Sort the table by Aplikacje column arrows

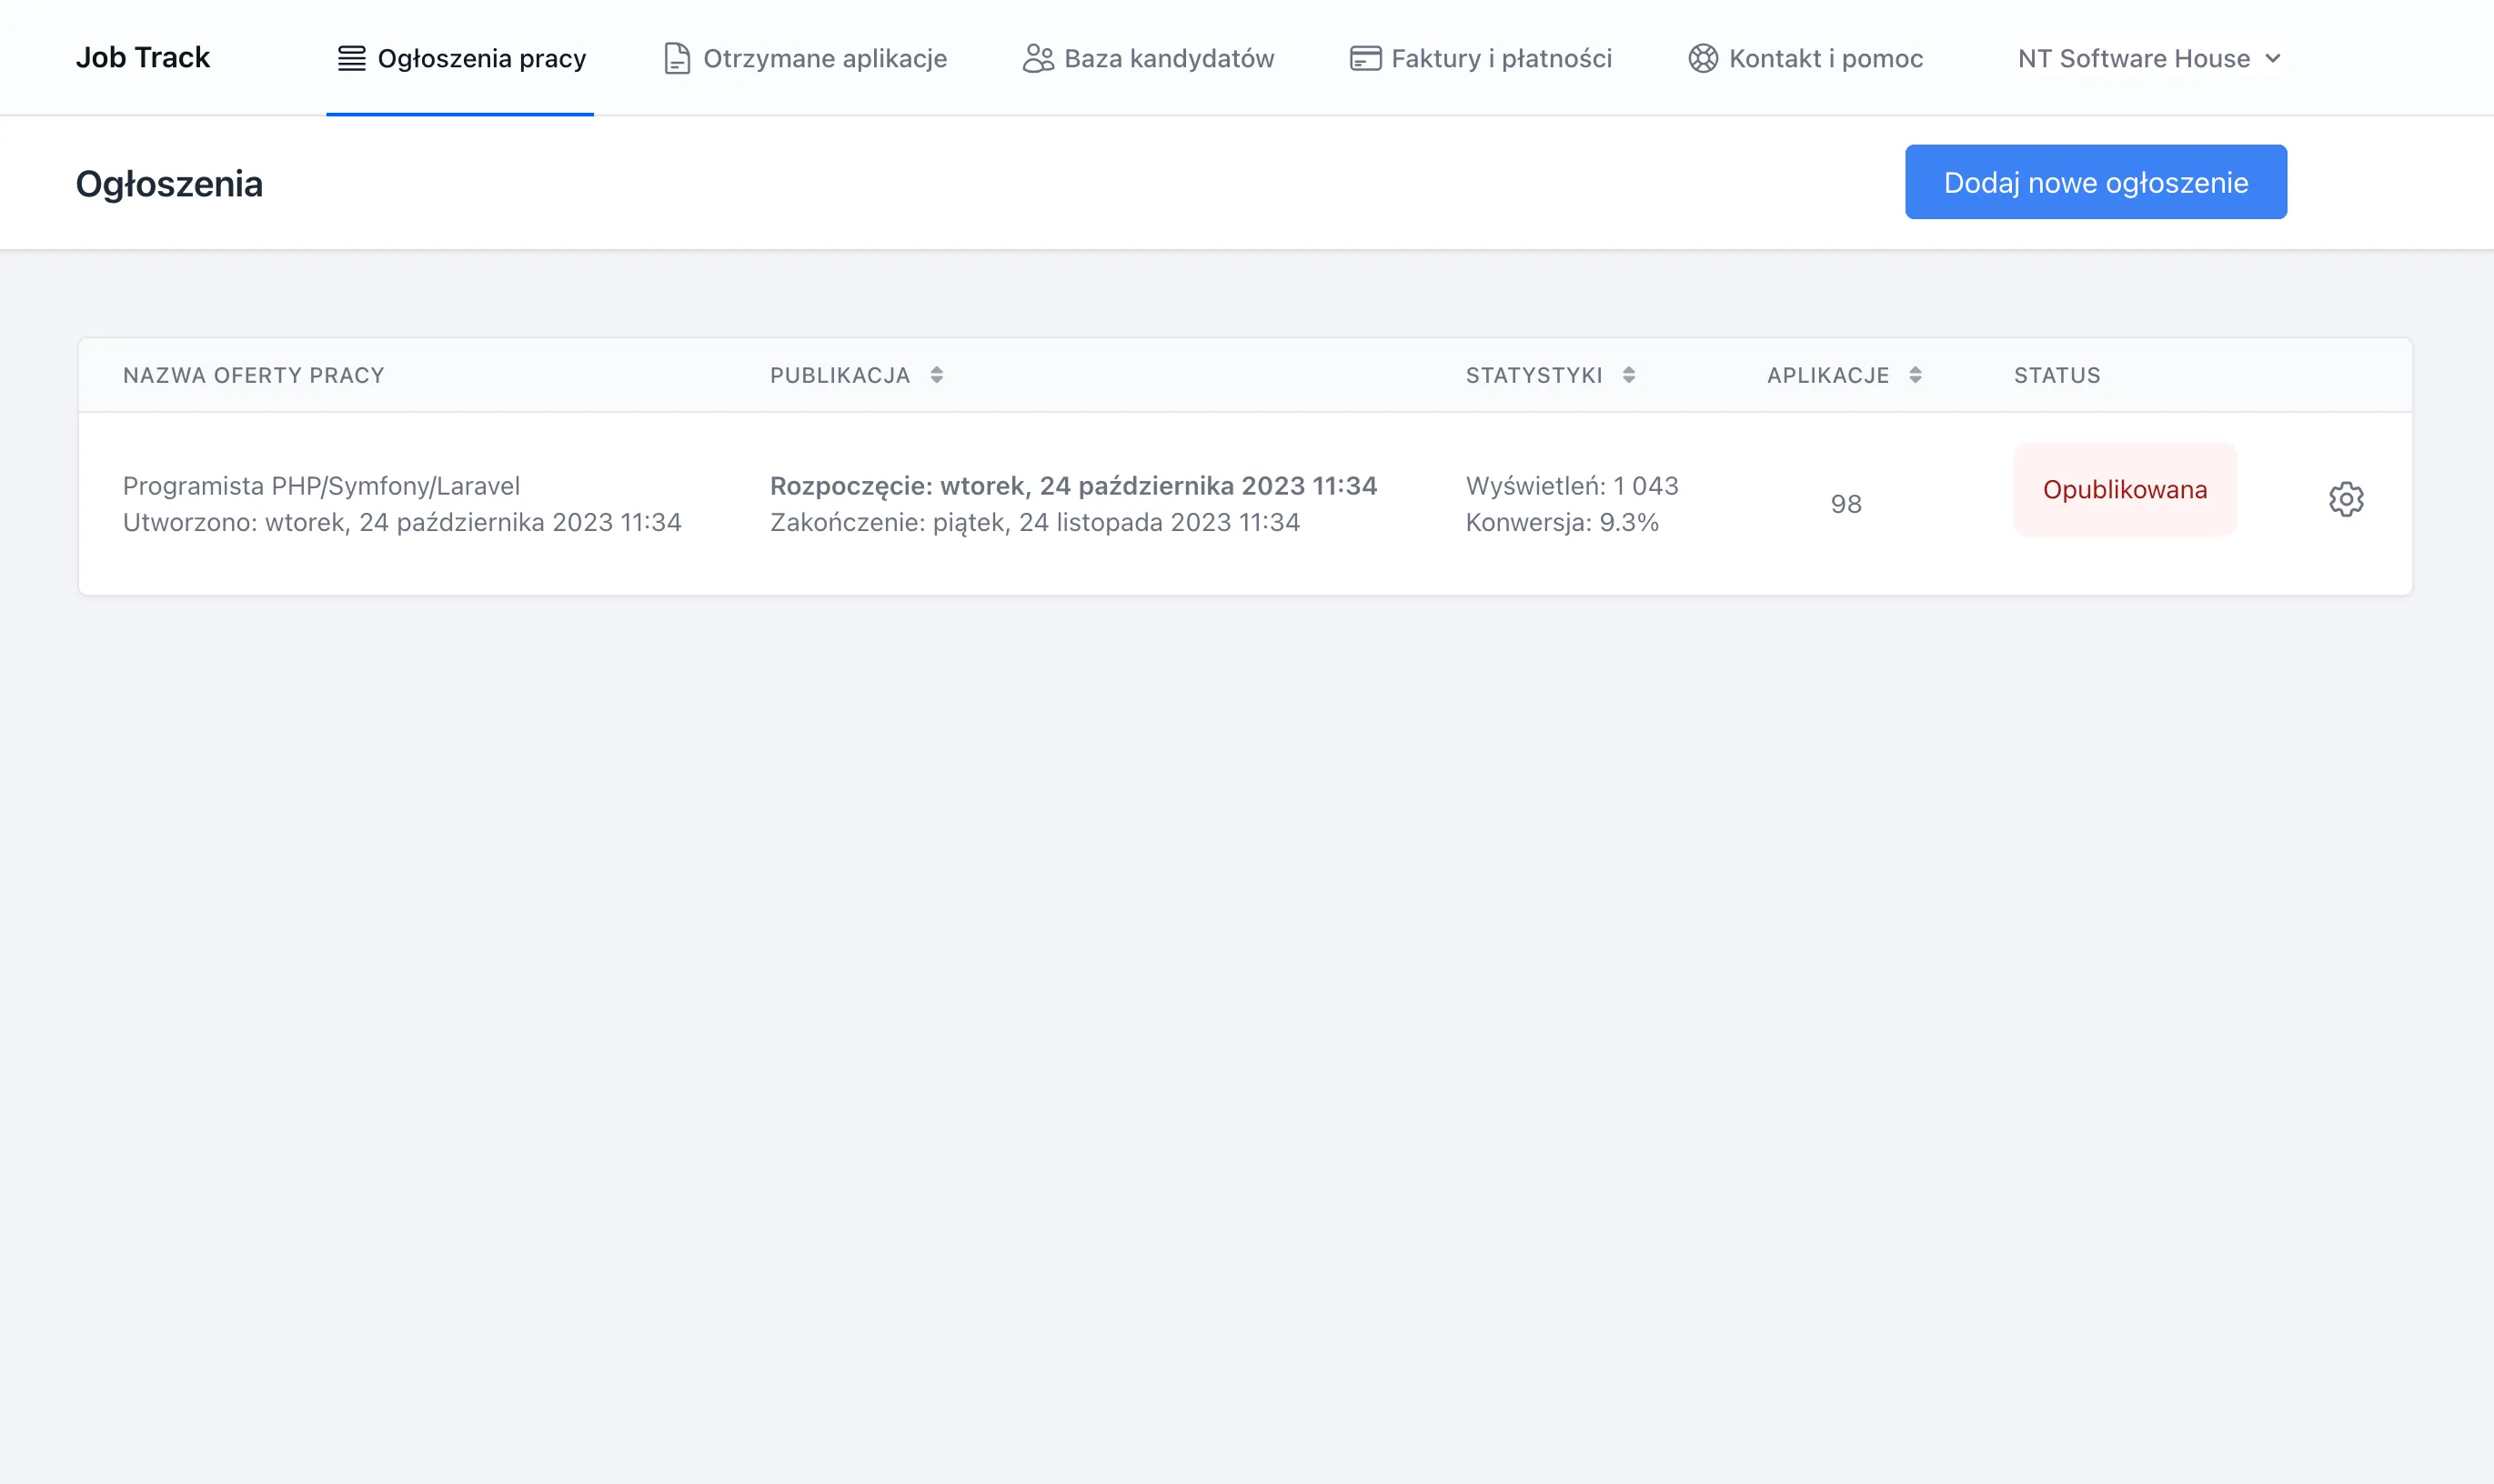[x=1914, y=375]
